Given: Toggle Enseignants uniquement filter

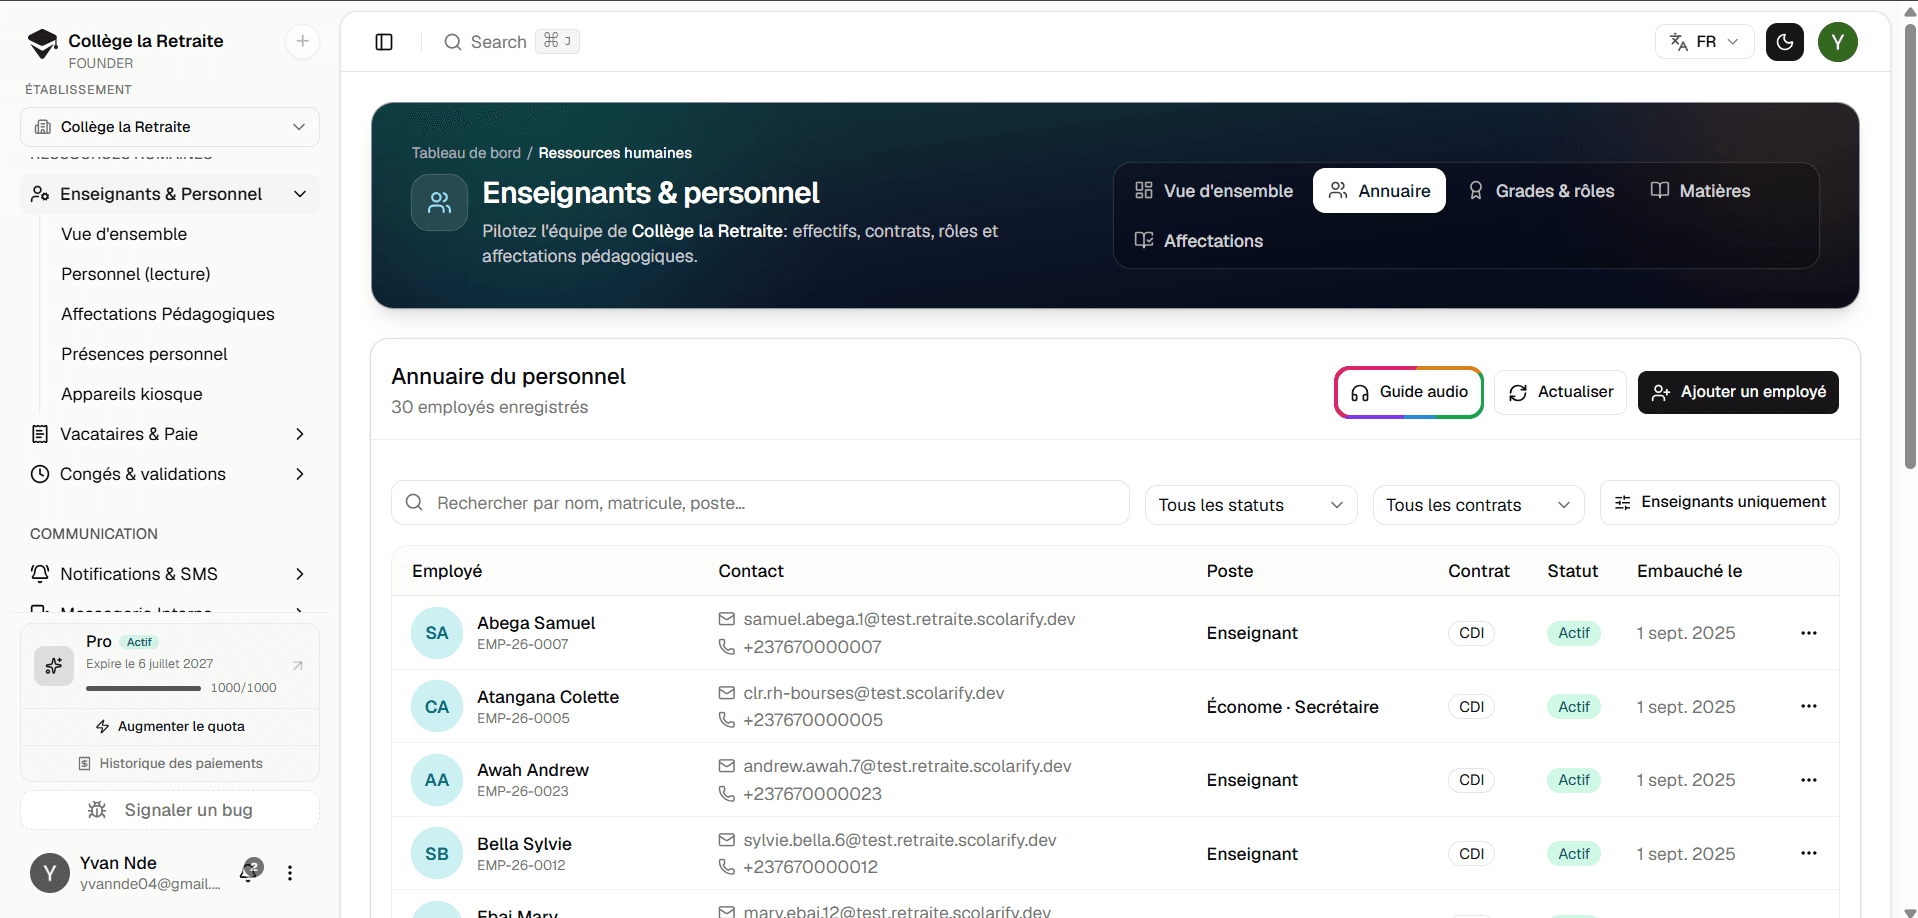Looking at the screenshot, I should (x=1719, y=502).
